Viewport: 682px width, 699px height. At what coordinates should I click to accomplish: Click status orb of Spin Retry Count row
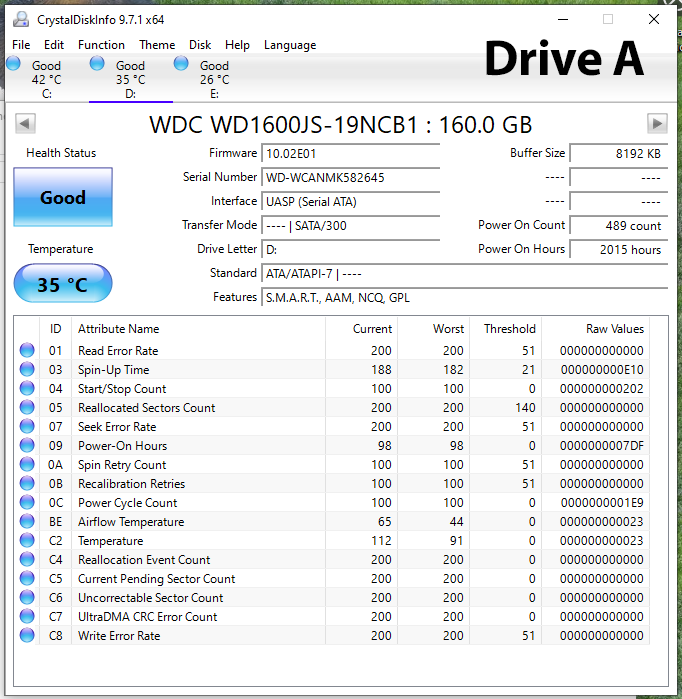pos(27,465)
